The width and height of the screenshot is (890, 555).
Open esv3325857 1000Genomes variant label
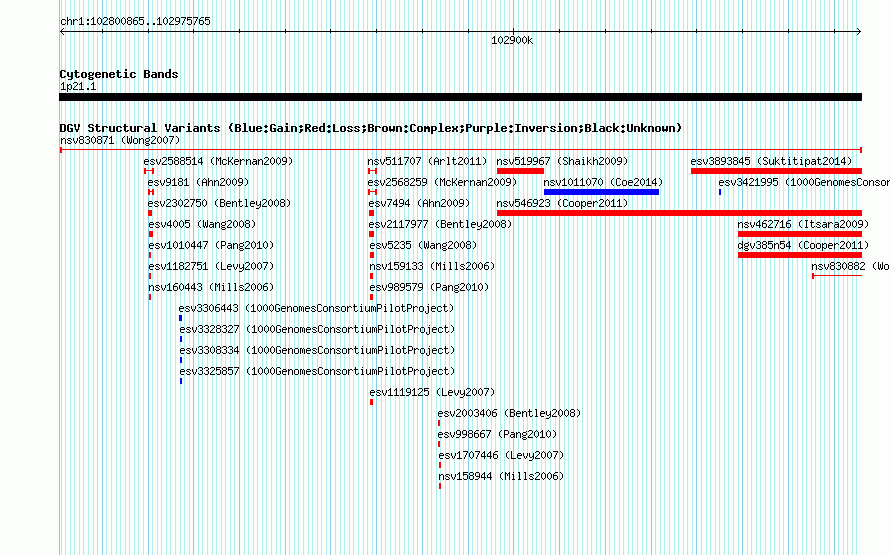(x=317, y=371)
